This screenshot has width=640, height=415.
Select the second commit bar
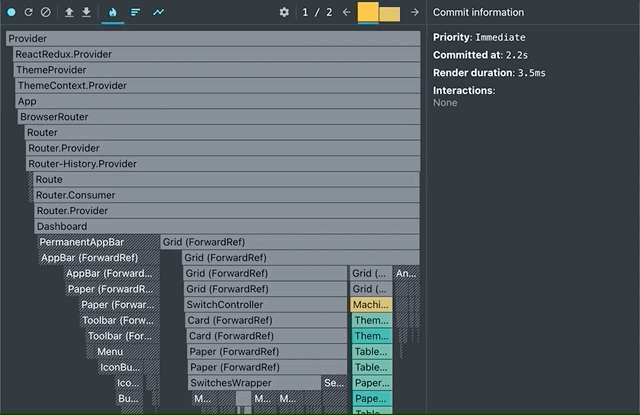(x=389, y=14)
